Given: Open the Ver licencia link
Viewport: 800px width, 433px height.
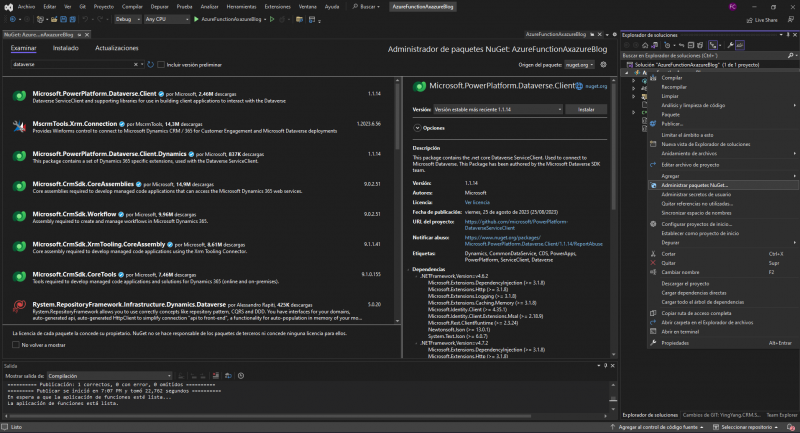Looking at the screenshot, I should (x=477, y=202).
